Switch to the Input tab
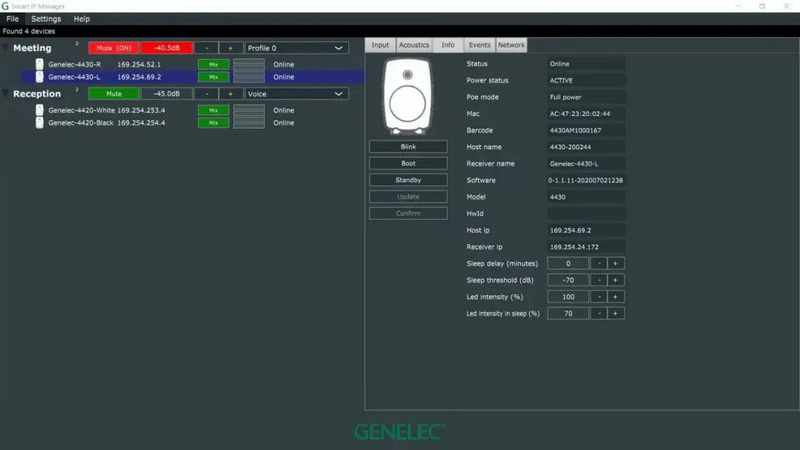Viewport: 800px width, 450px height. 380,45
